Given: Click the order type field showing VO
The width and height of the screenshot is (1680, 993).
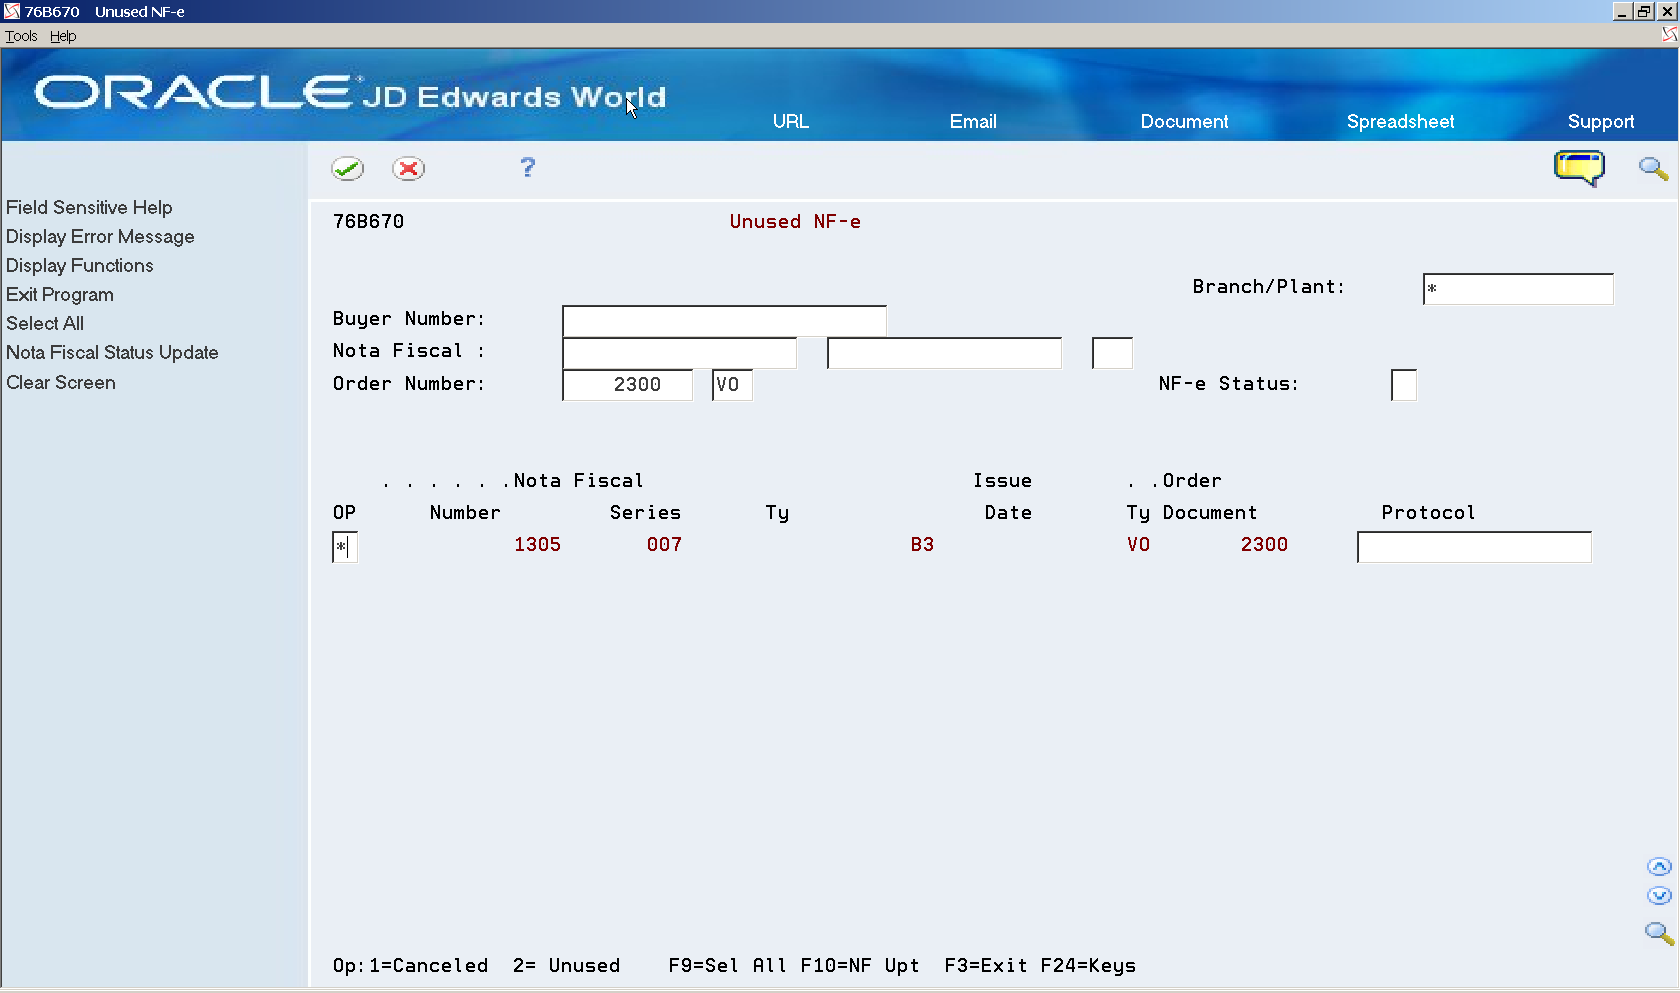Looking at the screenshot, I should coord(732,385).
